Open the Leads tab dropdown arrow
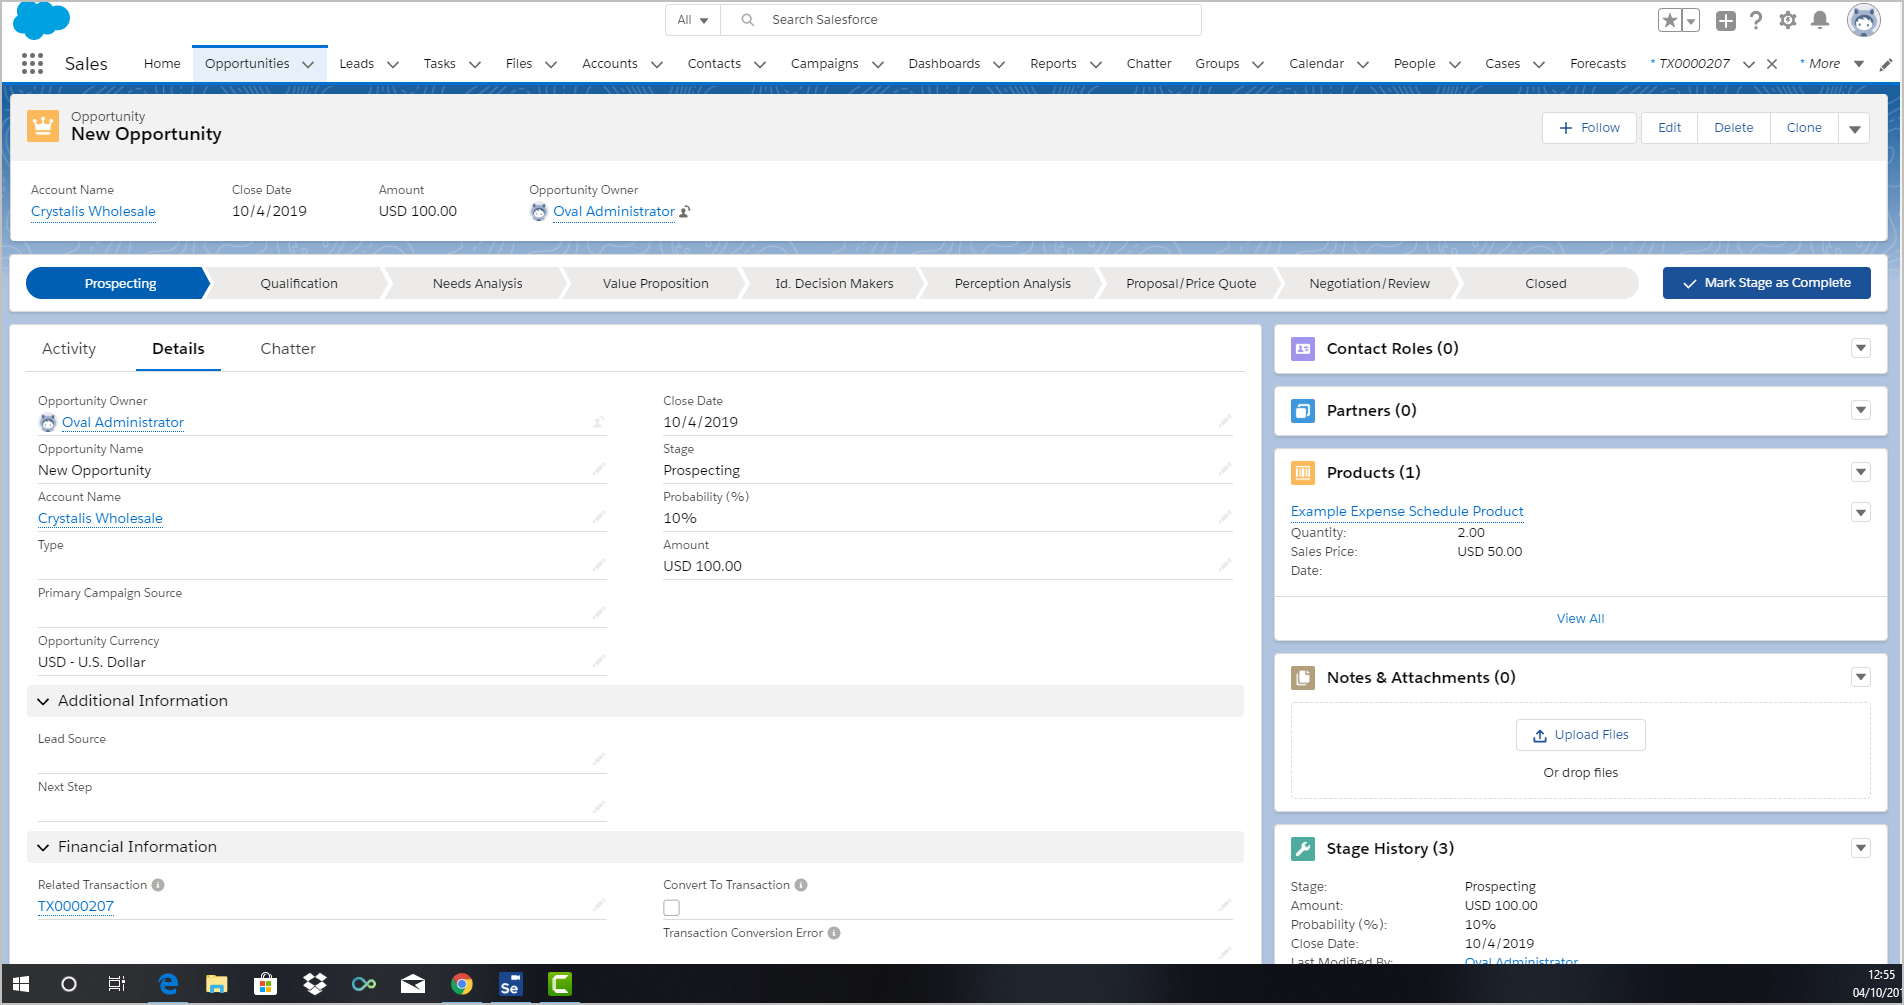 coord(393,64)
